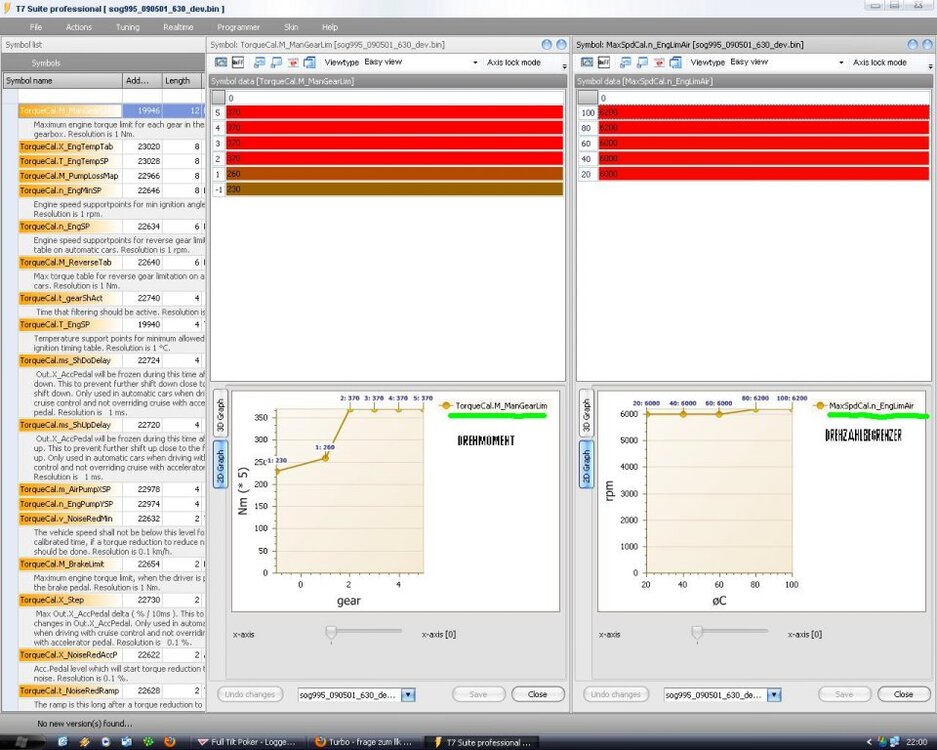Screen dimensions: 937x750
Task: Click the 100 degree row cell with value 6200
Action: [x=764, y=112]
